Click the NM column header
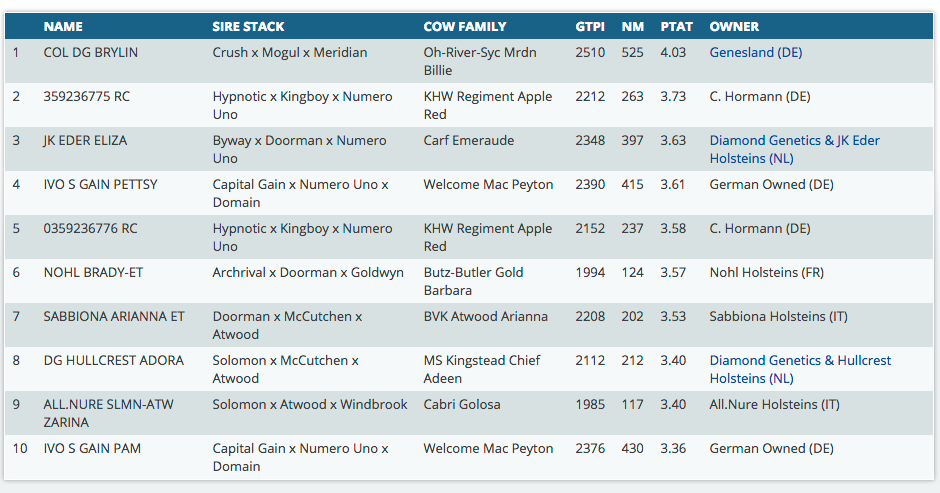This screenshot has height=493, width=940. pyautogui.click(x=632, y=26)
